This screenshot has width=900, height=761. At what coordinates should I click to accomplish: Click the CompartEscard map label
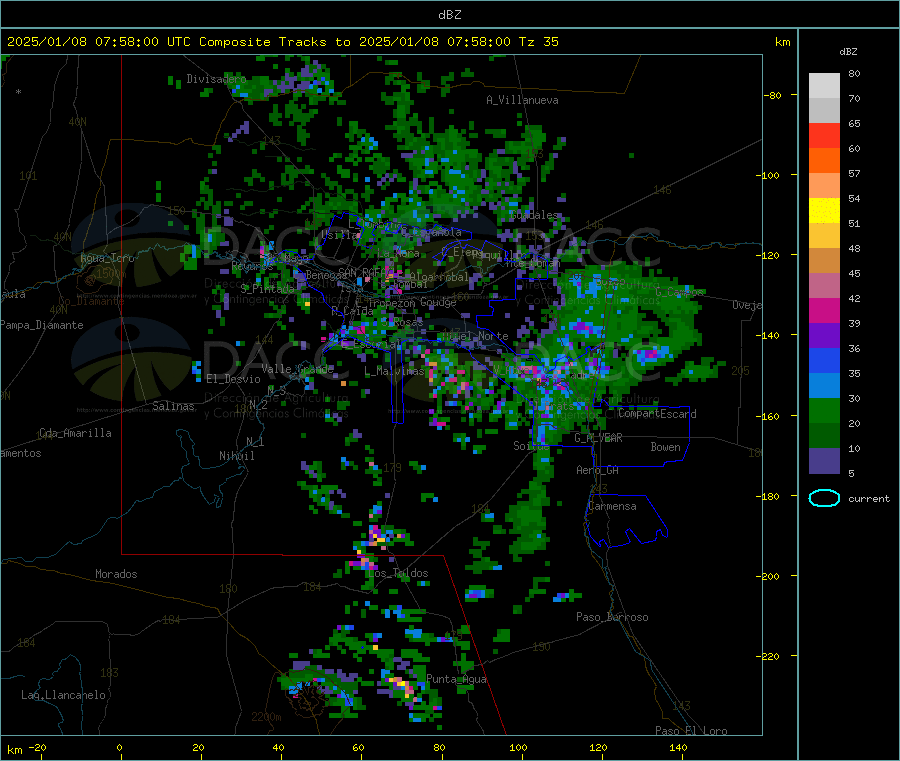[x=657, y=414]
